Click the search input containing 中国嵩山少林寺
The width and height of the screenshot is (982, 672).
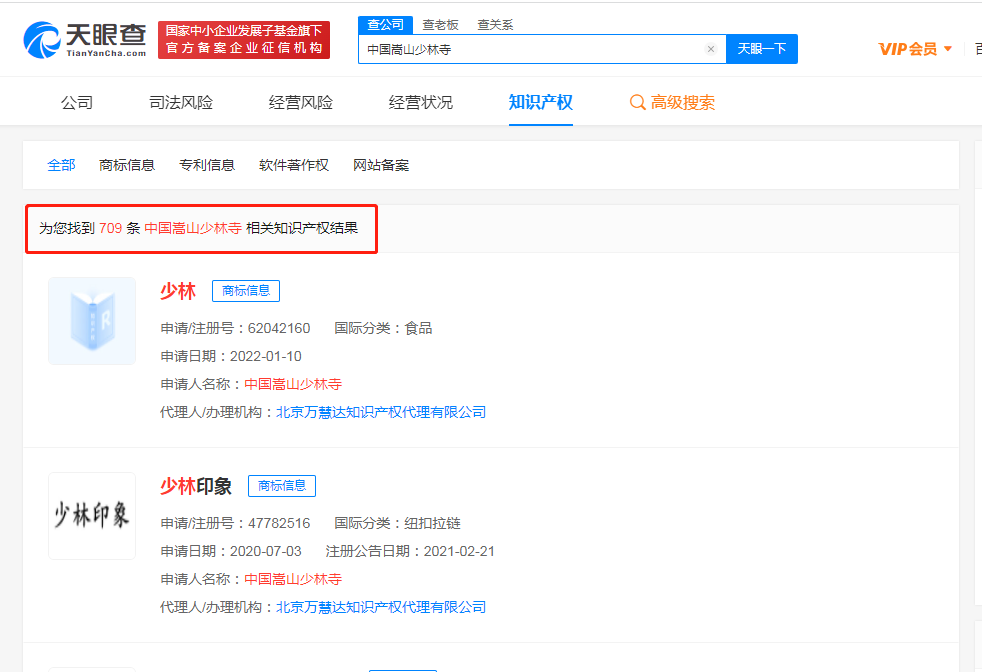(x=542, y=49)
